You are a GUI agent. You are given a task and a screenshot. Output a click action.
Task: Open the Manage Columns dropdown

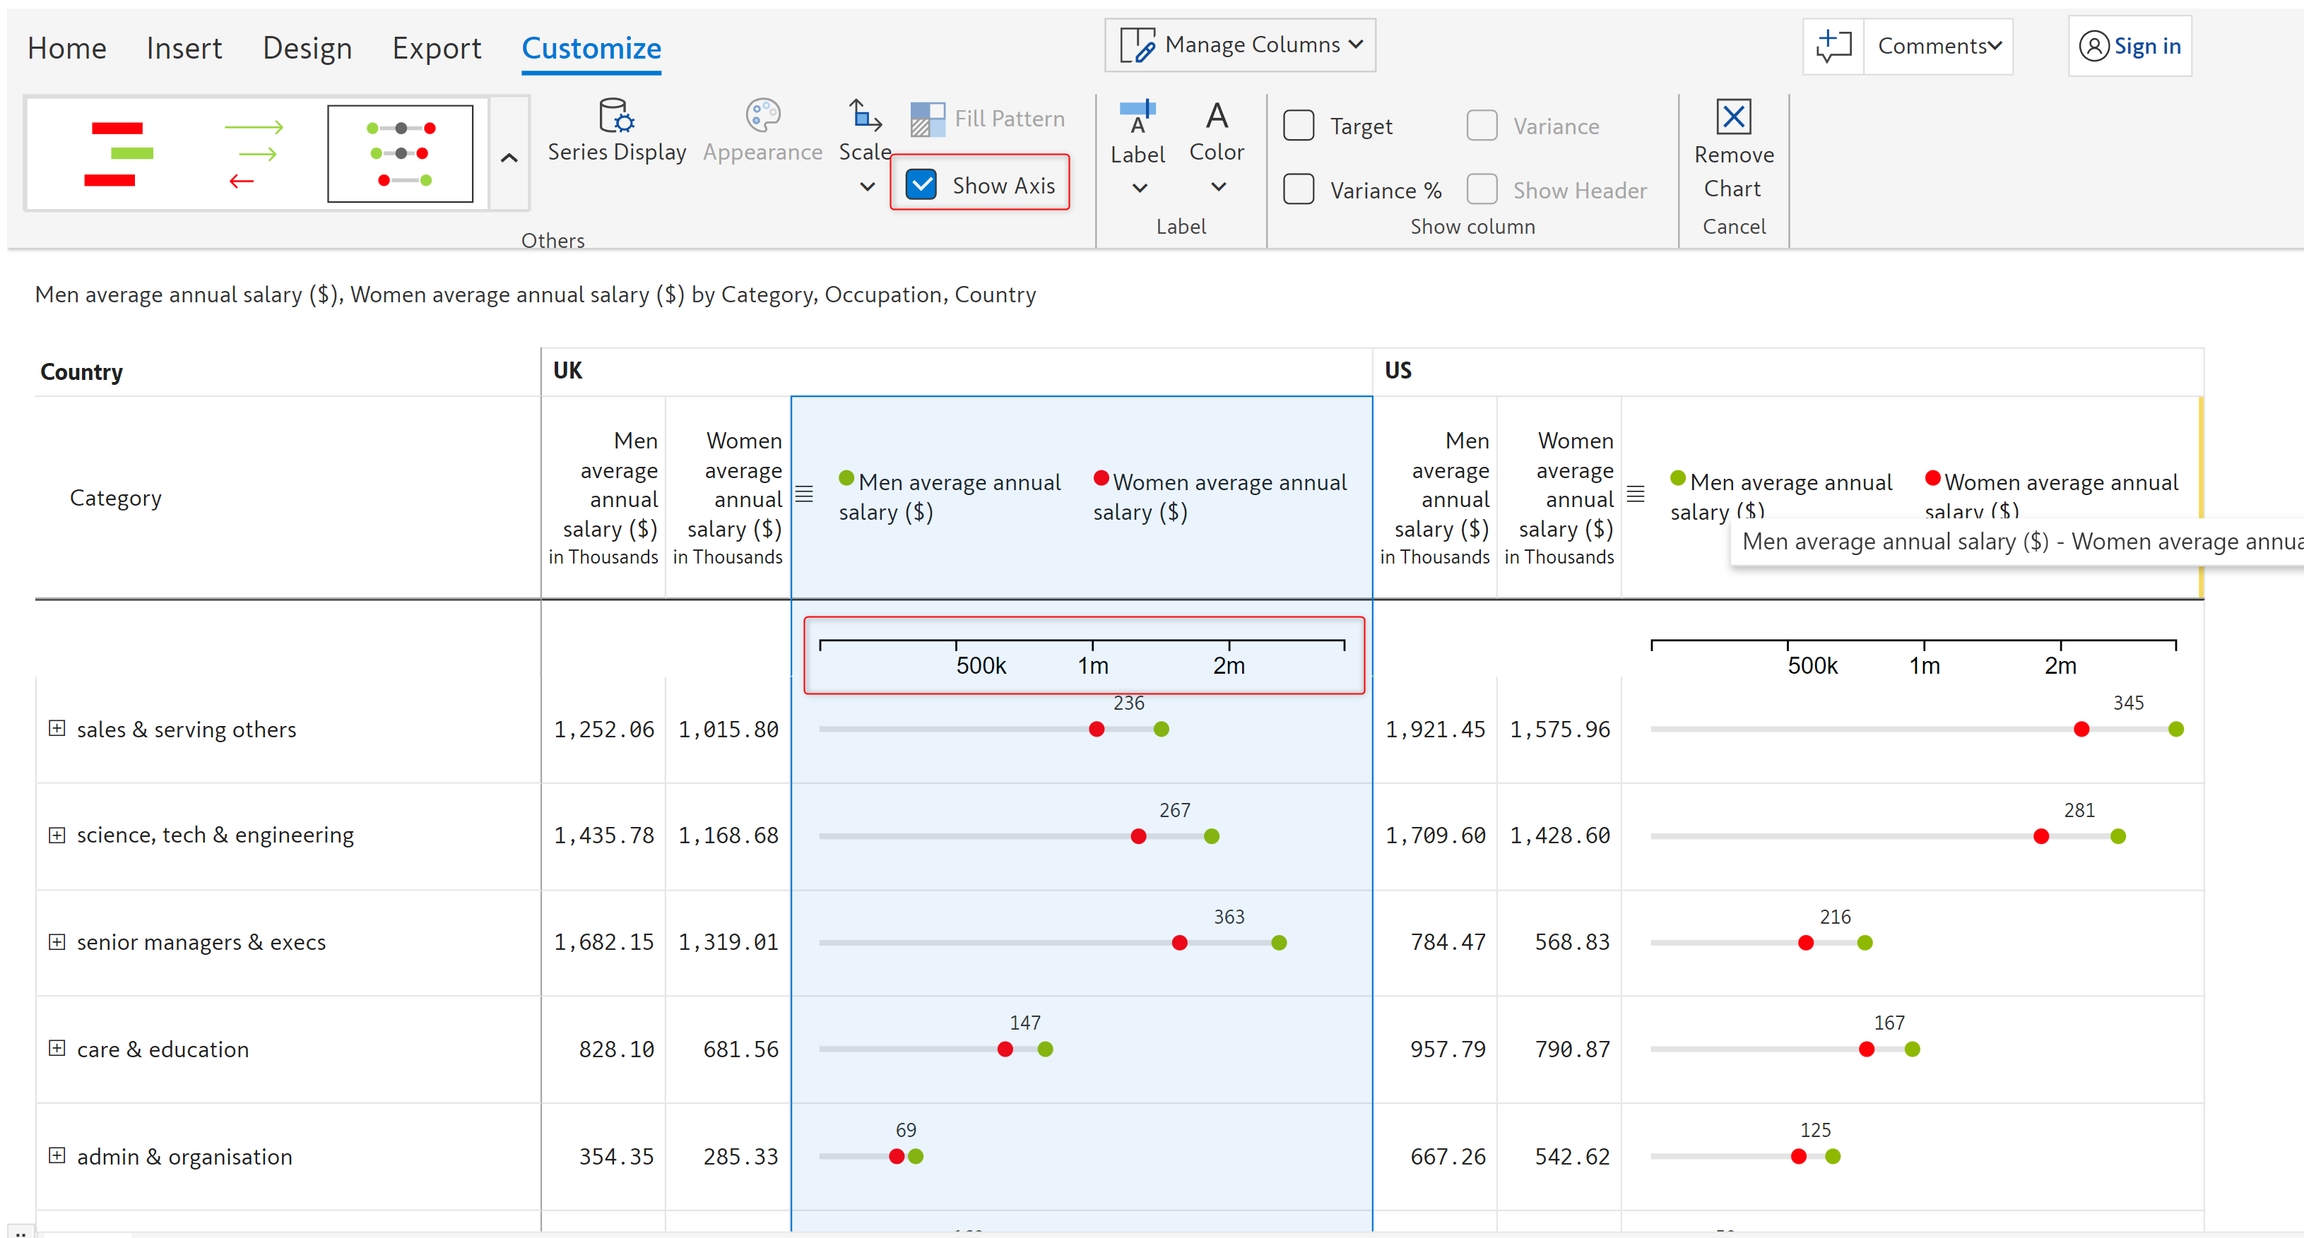[x=1240, y=45]
